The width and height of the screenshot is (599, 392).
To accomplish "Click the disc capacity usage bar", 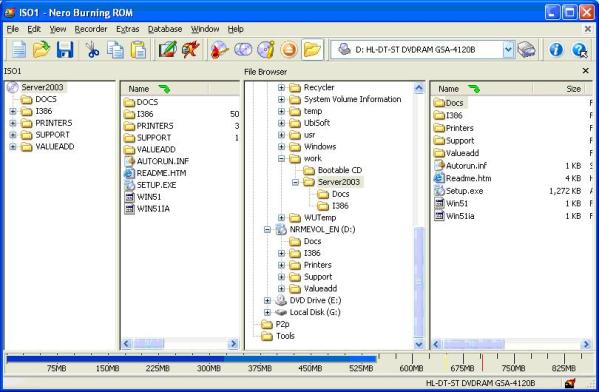I will (191, 359).
